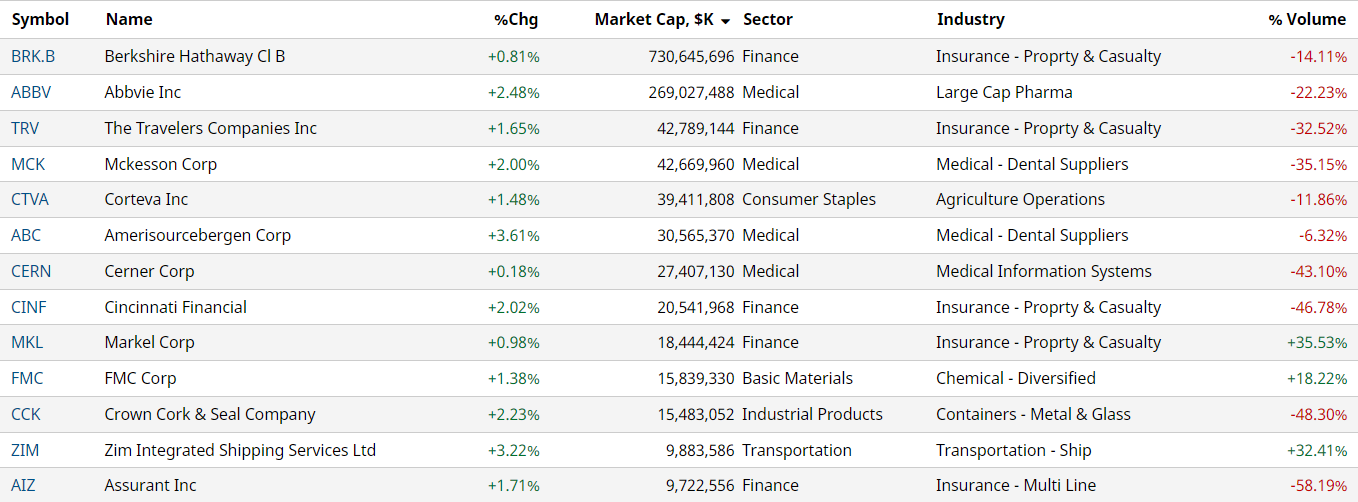Viewport: 1358px width, 502px height.
Task: Select the CCK ticker link
Action: (x=26, y=415)
